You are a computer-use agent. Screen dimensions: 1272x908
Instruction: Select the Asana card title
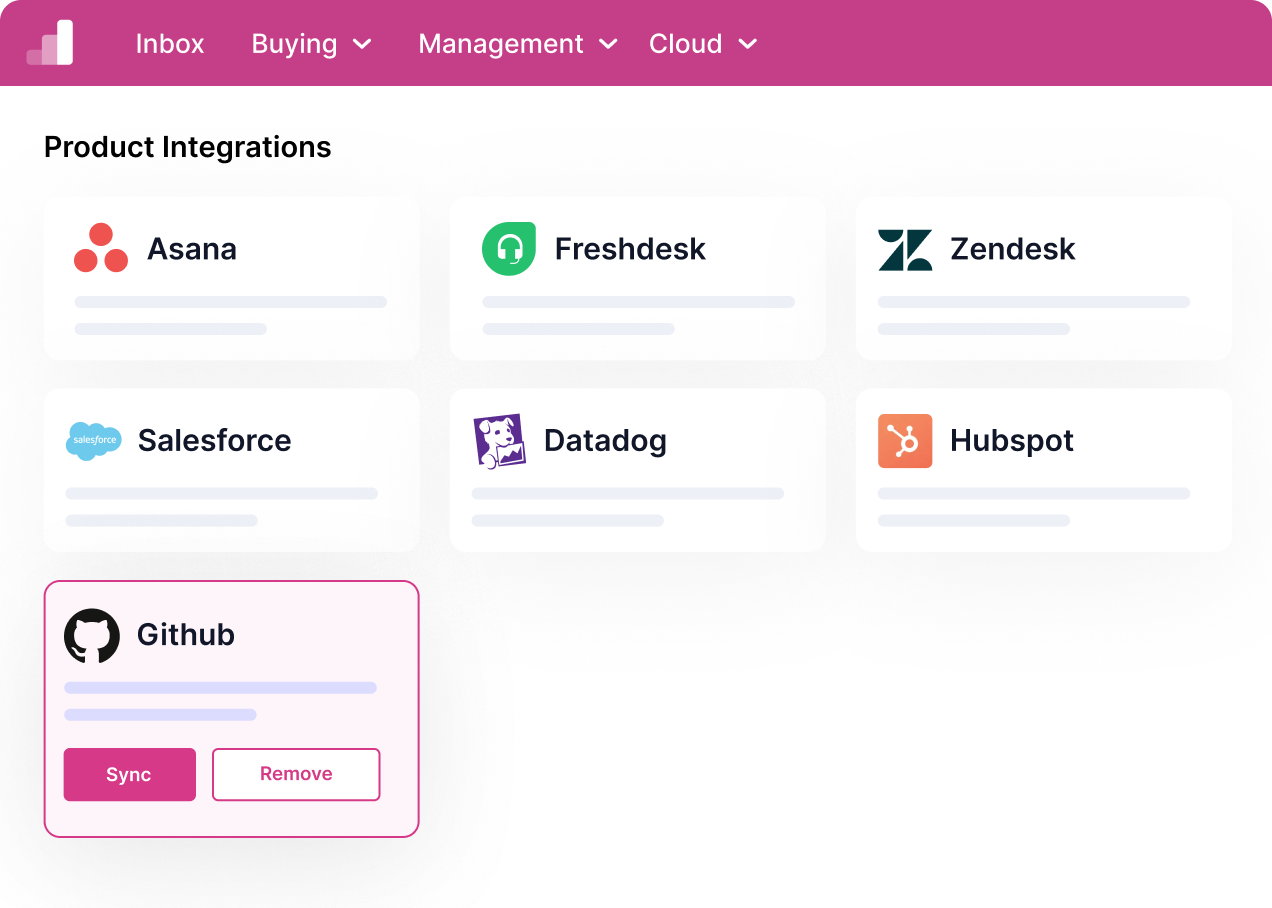pyautogui.click(x=192, y=248)
